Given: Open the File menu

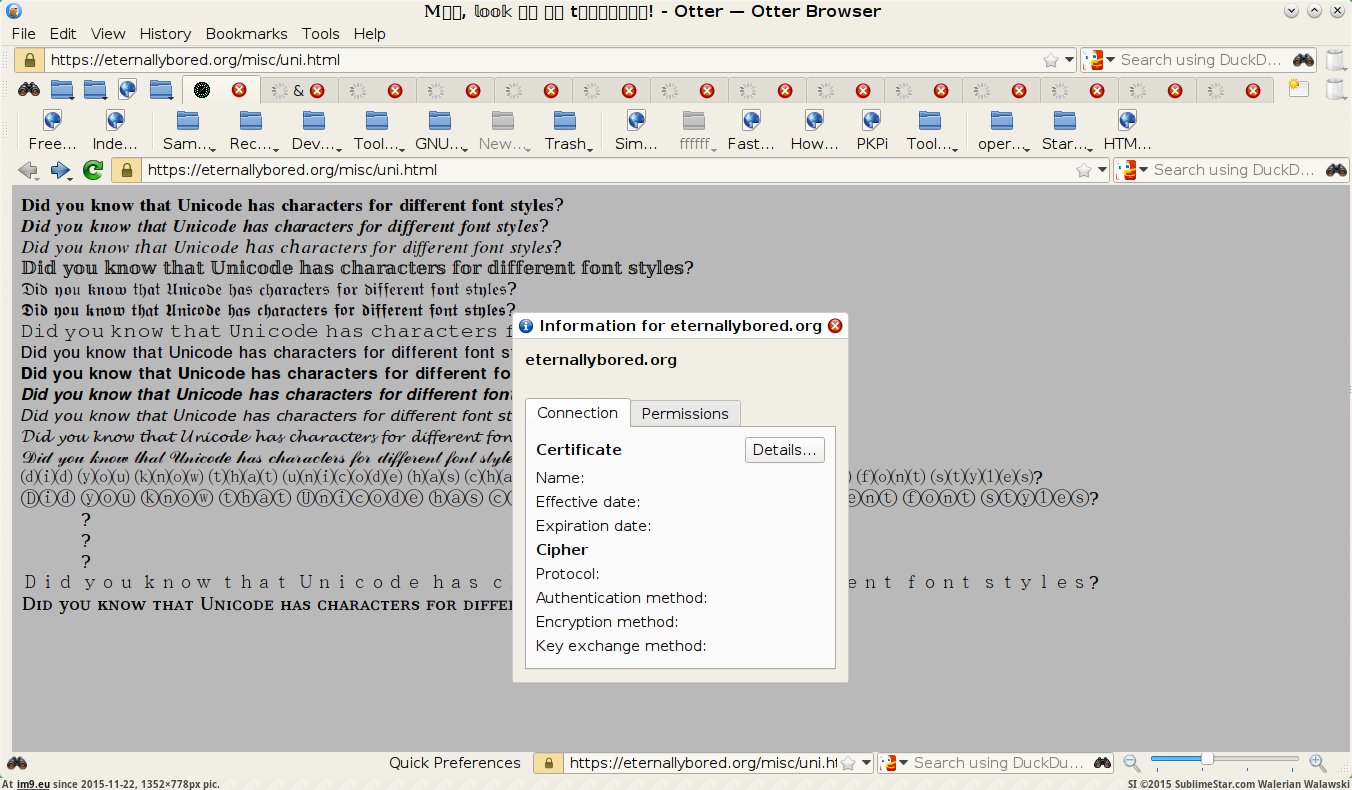Looking at the screenshot, I should coord(23,33).
